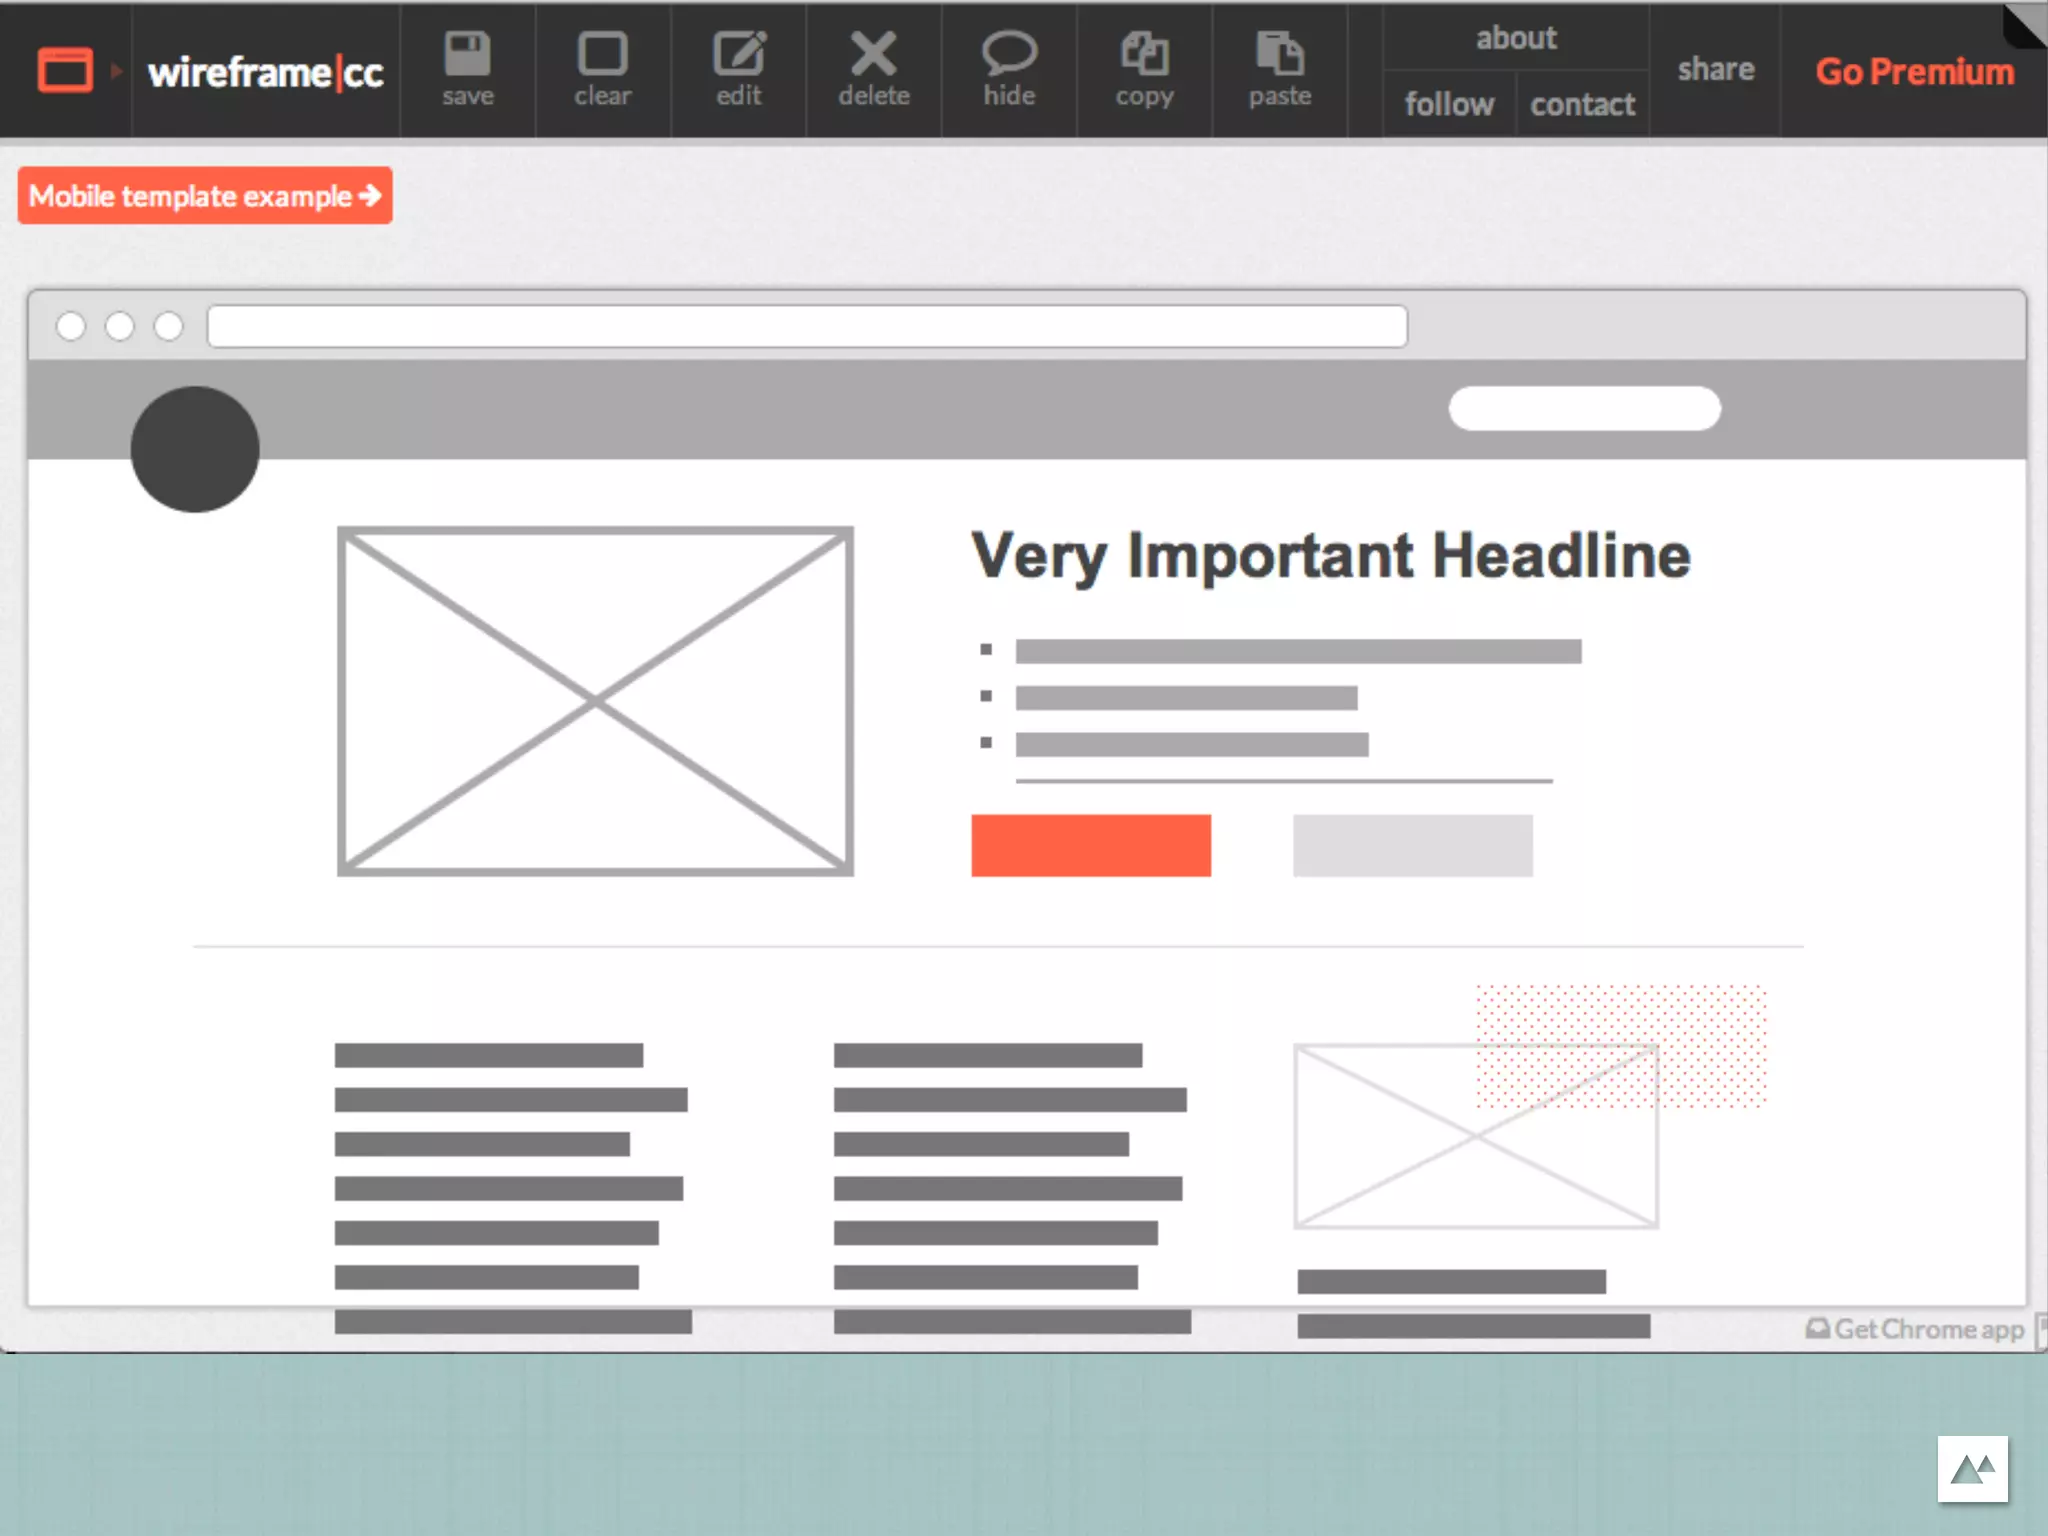Viewport: 2048px width, 1536px height.
Task: Click Go Premium link
Action: 1914,72
